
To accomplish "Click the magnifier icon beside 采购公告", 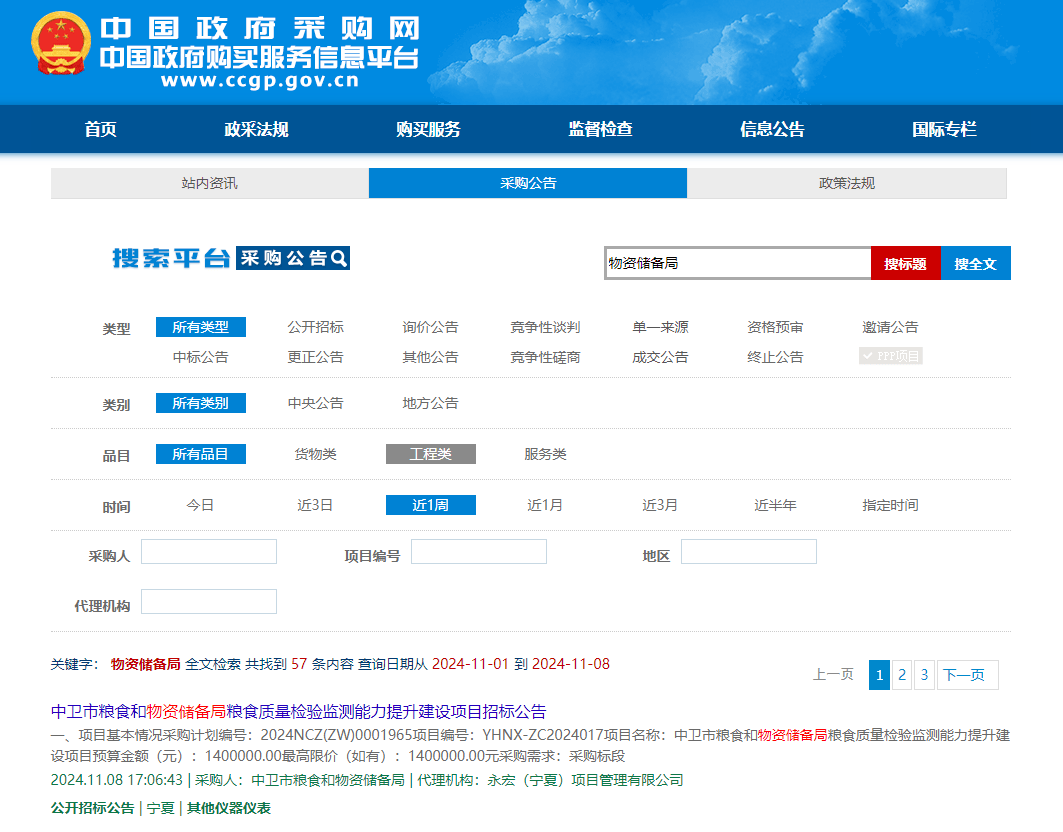I will pos(340,258).
